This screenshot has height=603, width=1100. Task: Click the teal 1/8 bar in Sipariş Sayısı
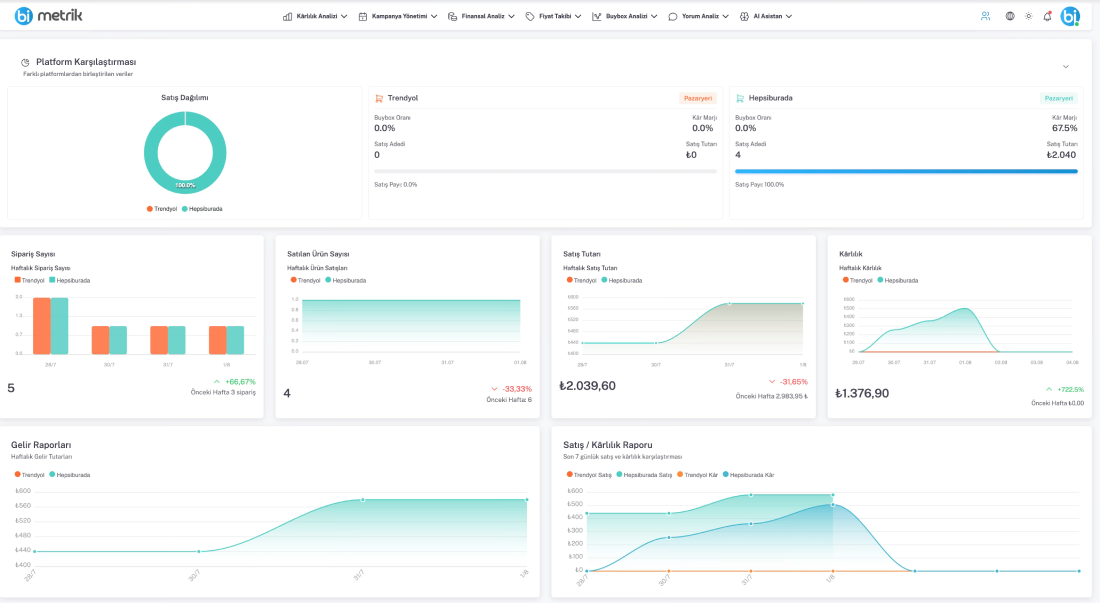click(x=235, y=340)
